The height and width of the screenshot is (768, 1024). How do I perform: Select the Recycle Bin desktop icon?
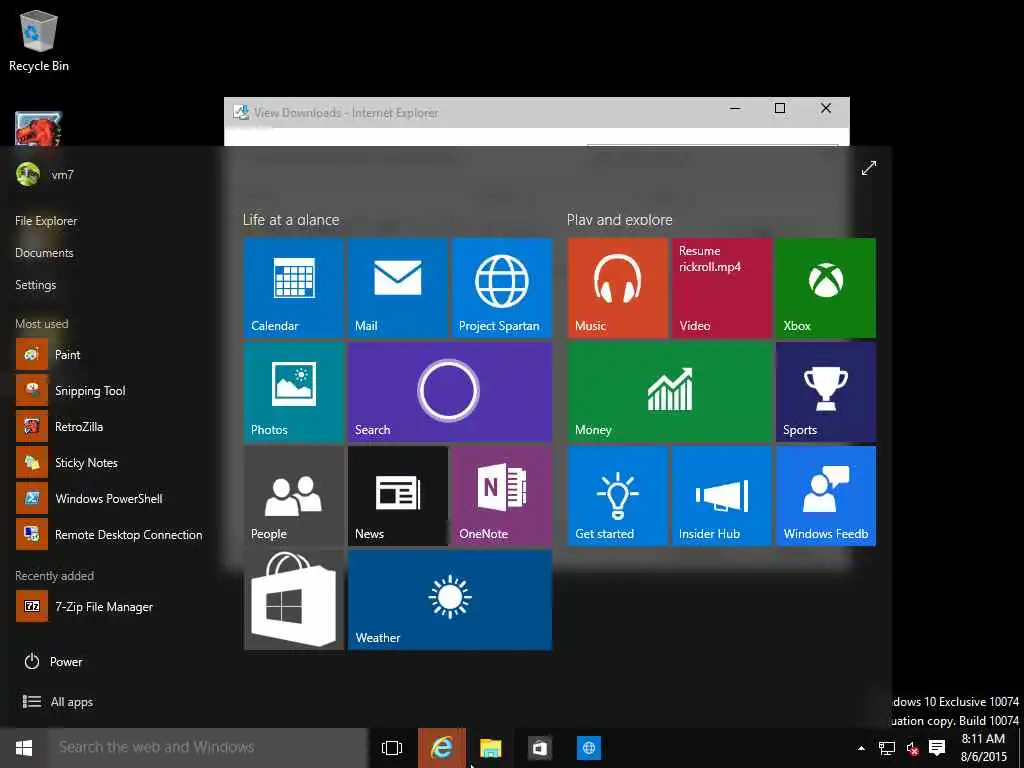(39, 40)
